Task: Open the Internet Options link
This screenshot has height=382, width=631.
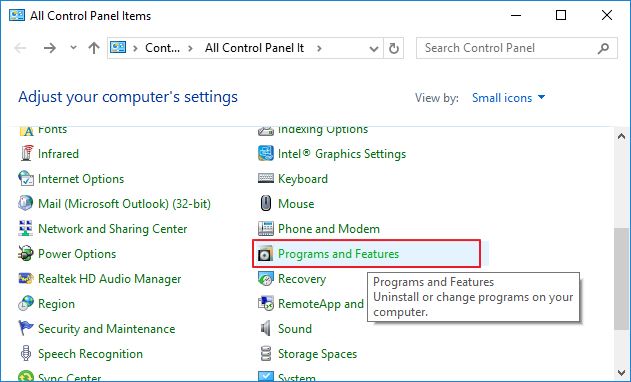Action: tap(81, 179)
